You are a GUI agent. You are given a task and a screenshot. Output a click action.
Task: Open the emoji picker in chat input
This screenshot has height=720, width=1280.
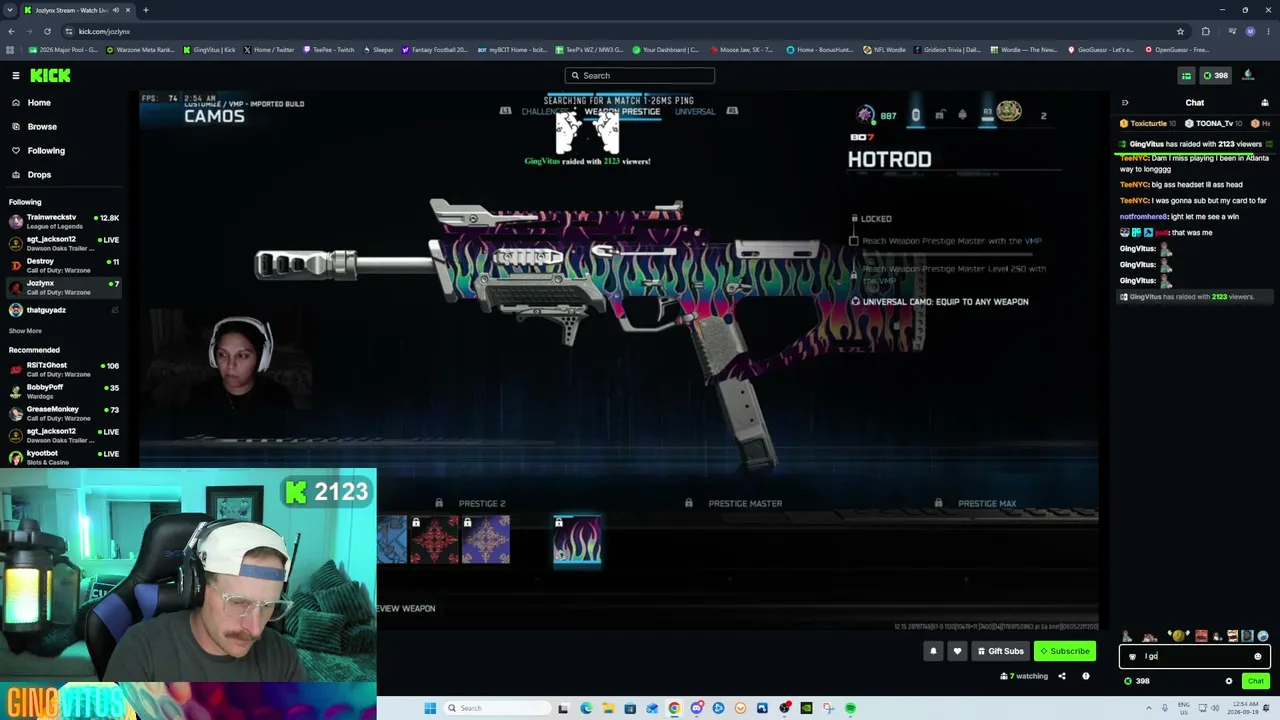click(x=1258, y=657)
